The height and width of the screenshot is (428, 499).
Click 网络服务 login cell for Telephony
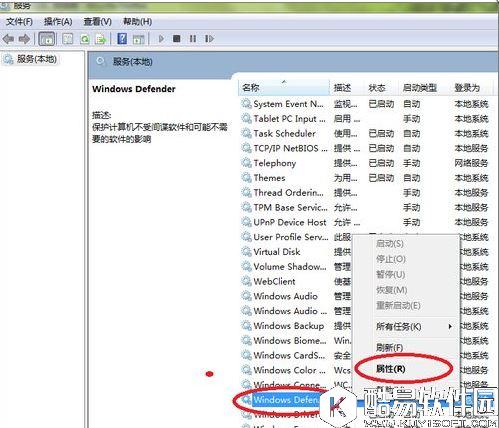pyautogui.click(x=471, y=163)
